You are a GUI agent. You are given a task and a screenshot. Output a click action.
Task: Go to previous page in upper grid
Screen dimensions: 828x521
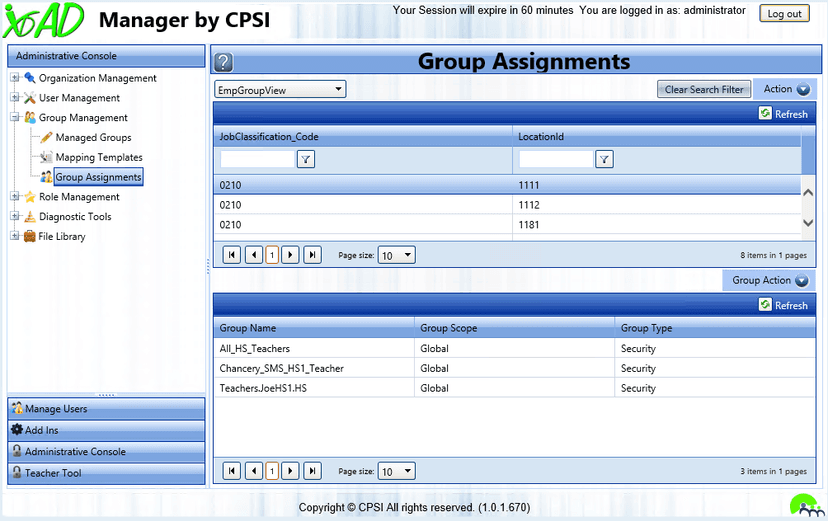tap(254, 255)
